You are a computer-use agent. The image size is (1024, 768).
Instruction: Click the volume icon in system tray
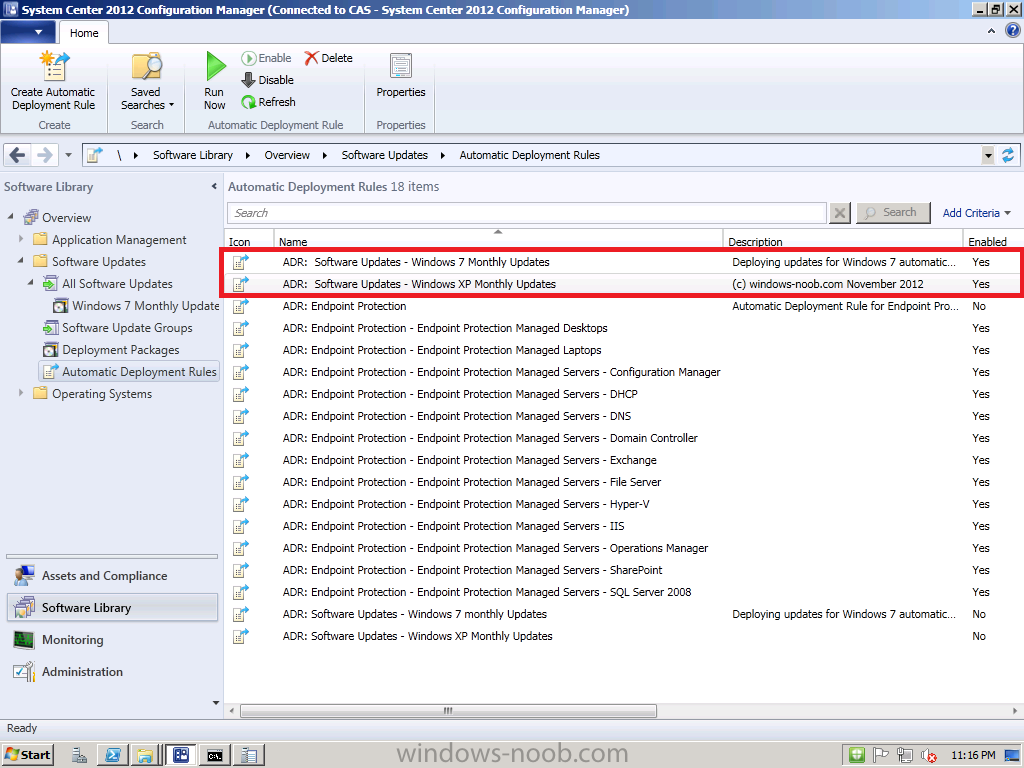929,756
